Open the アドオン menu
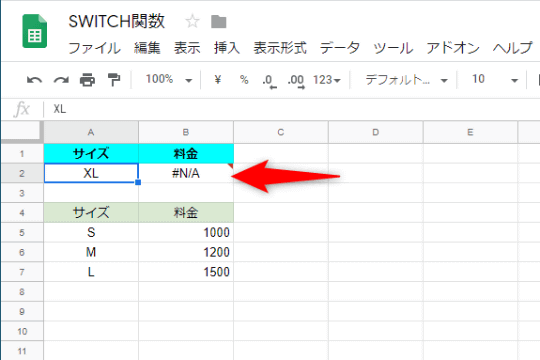The width and height of the screenshot is (540, 360). 453,48
